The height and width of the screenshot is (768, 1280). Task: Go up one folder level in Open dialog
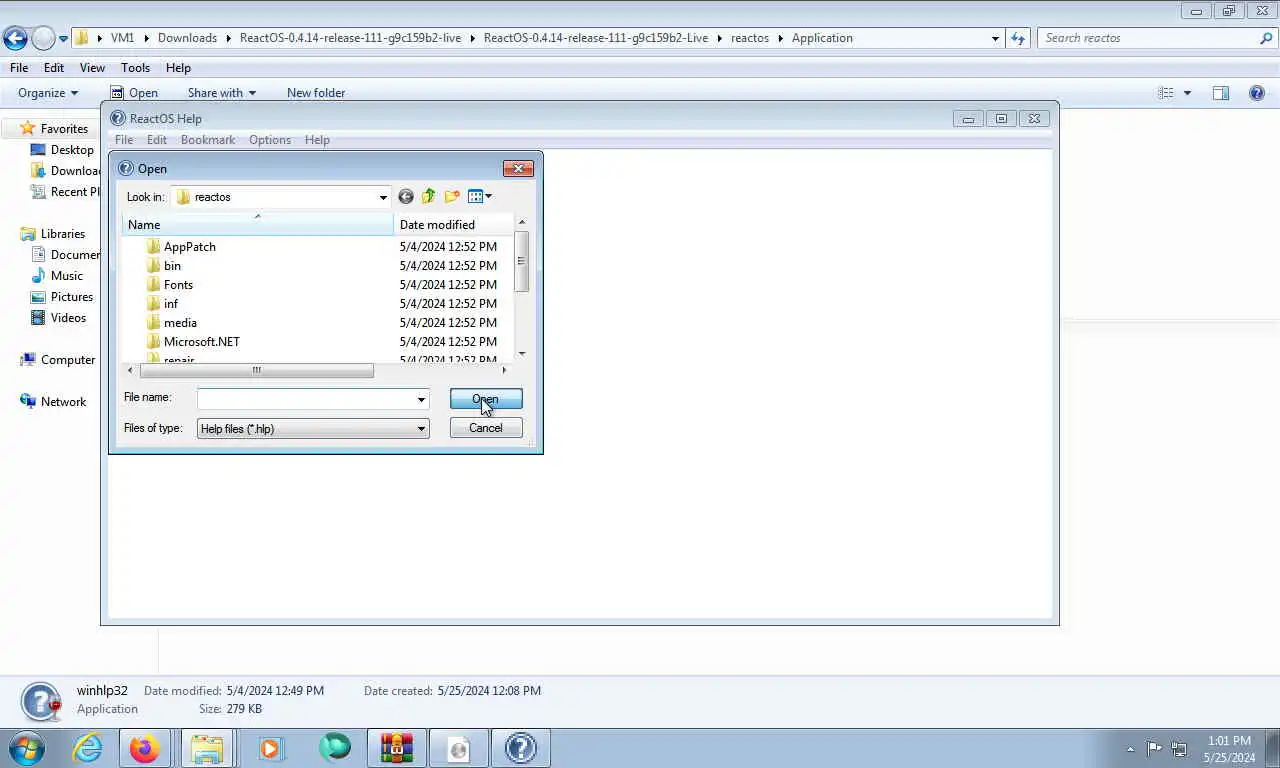[x=429, y=197]
